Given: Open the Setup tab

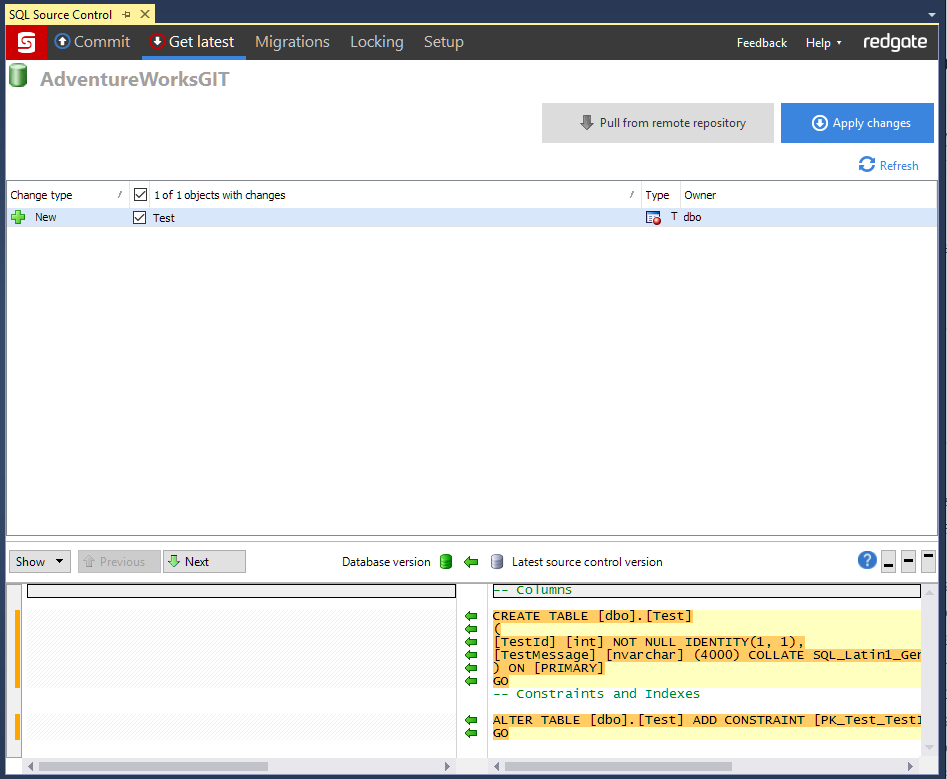Looking at the screenshot, I should tap(443, 42).
